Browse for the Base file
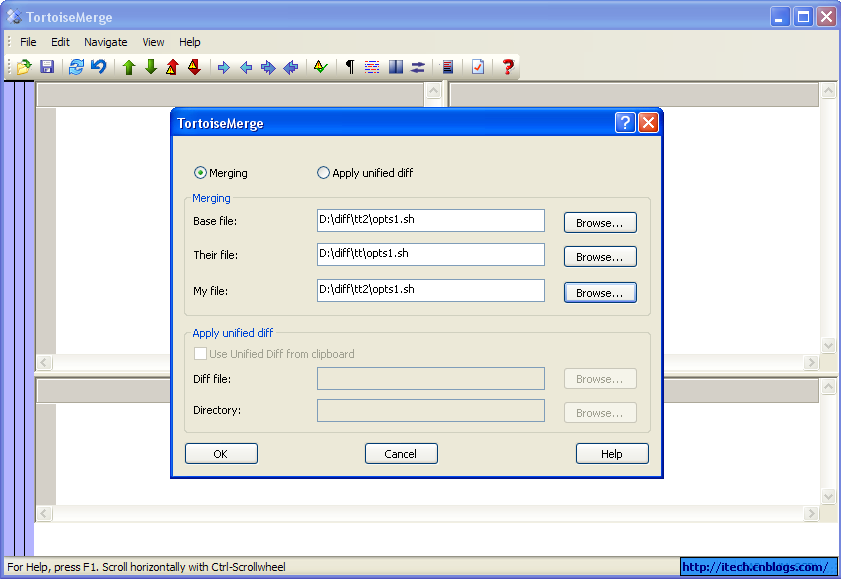841x579 pixels. (x=599, y=222)
